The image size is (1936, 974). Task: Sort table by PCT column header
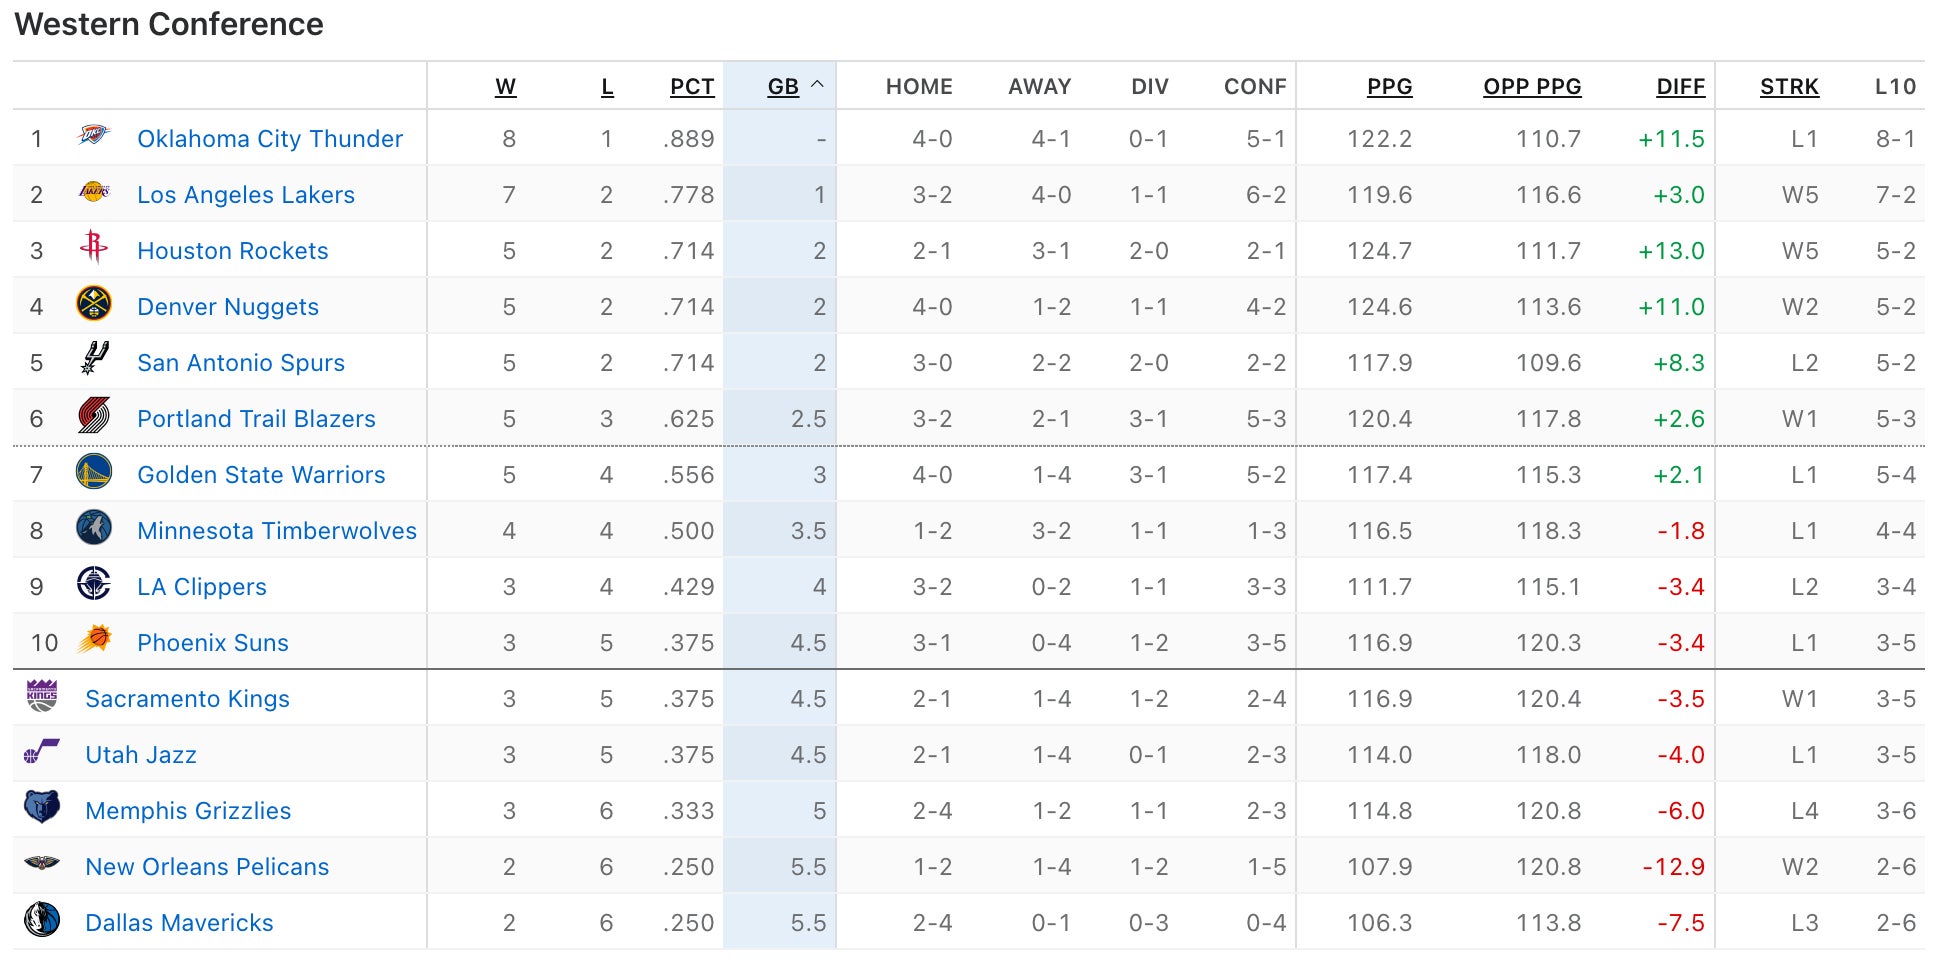[692, 87]
